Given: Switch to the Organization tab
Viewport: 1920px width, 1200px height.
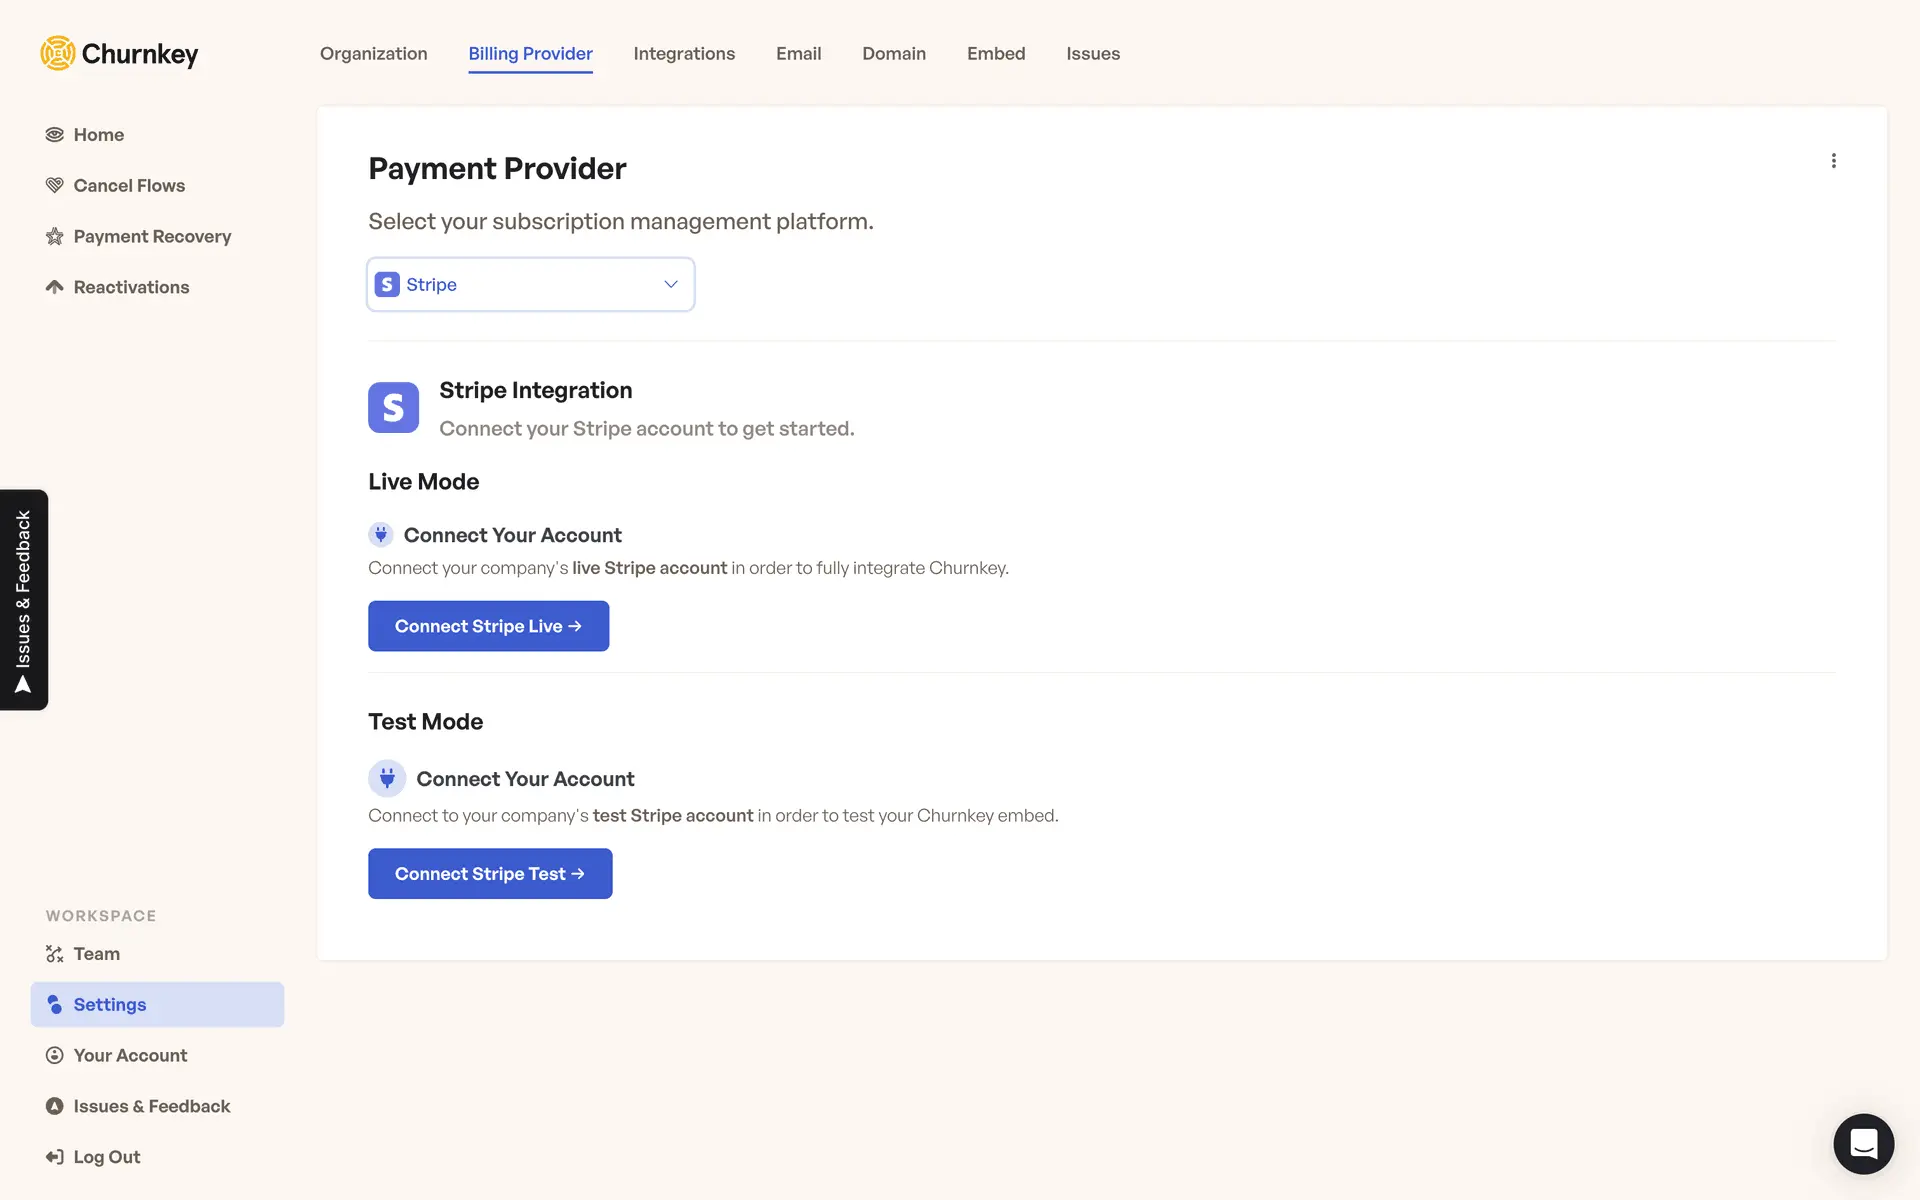Looking at the screenshot, I should [373, 54].
